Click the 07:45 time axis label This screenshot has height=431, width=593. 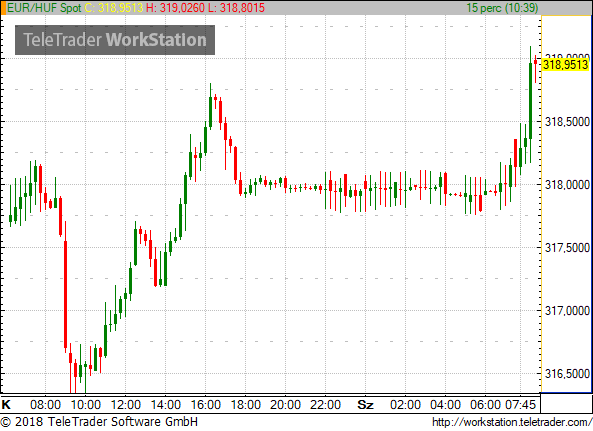(x=520, y=405)
